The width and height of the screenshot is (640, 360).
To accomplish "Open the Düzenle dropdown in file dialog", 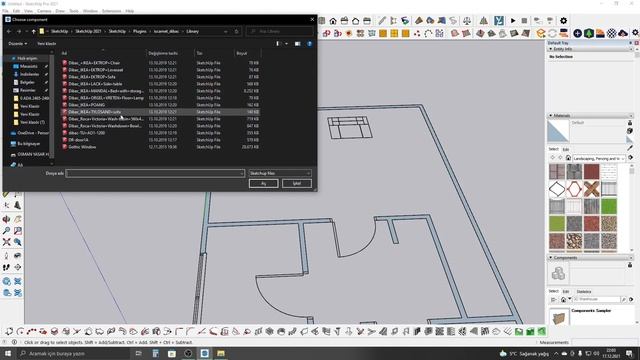I will [18, 44].
